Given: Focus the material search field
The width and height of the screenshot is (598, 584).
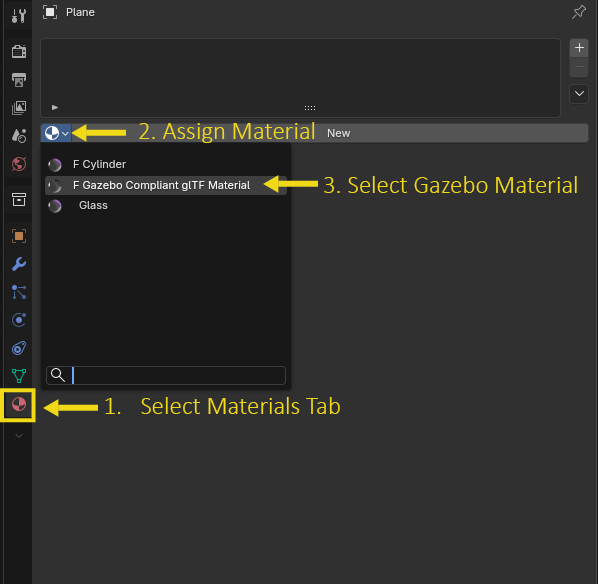Looking at the screenshot, I should [x=166, y=375].
